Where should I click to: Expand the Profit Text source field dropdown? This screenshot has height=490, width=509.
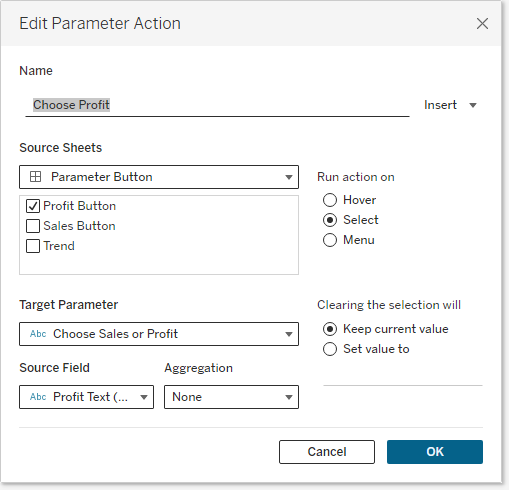coord(144,397)
